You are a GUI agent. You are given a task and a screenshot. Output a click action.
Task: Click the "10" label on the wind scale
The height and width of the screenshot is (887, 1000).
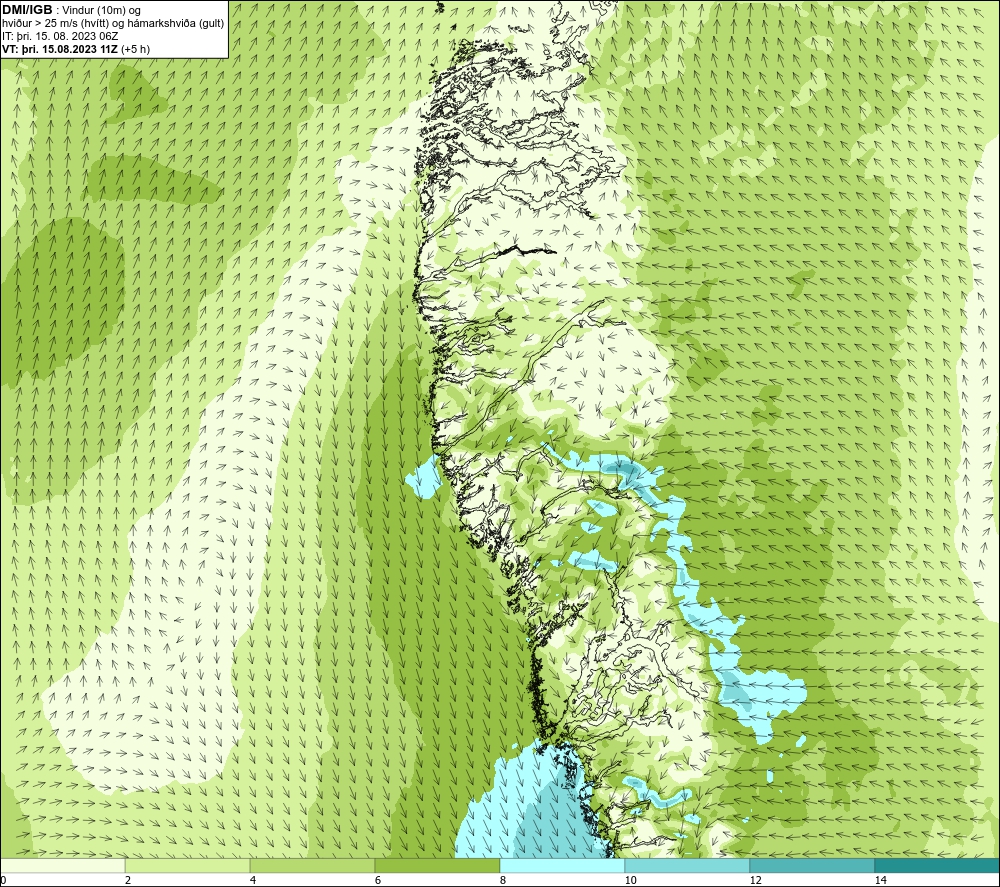pyautogui.click(x=630, y=881)
